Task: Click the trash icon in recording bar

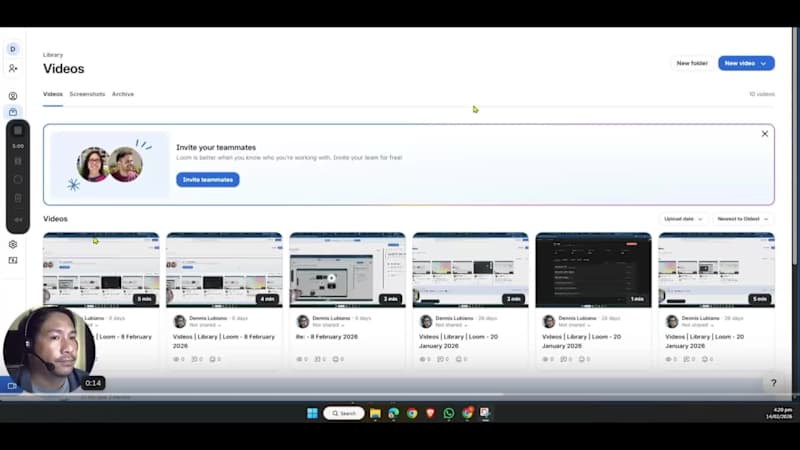Action: click(18, 198)
